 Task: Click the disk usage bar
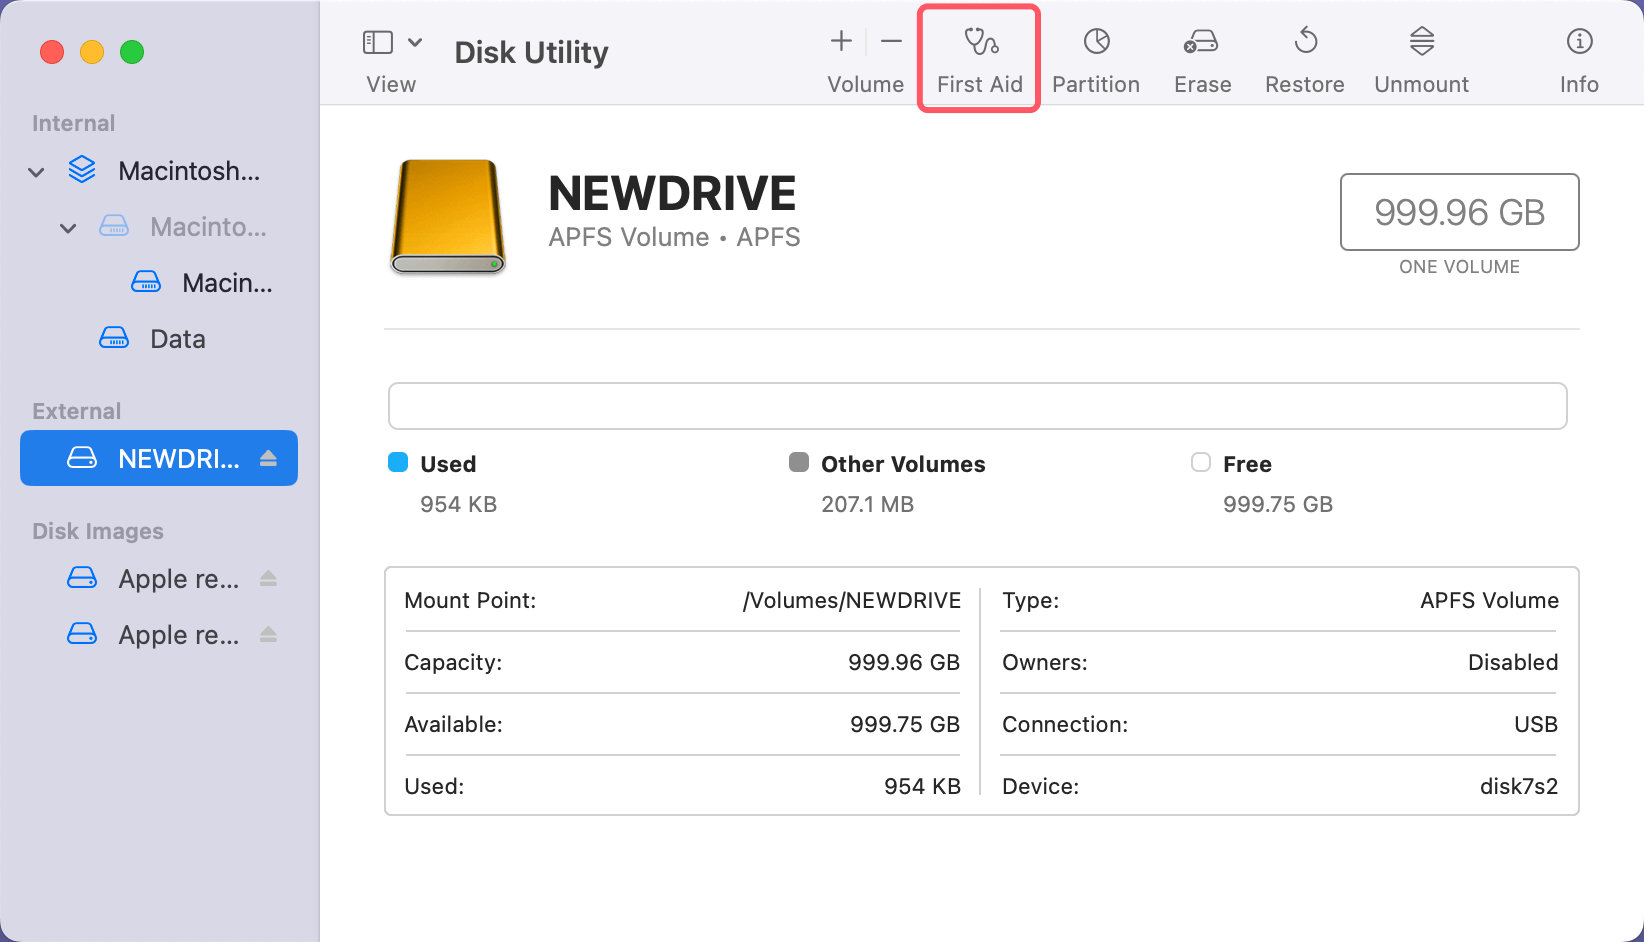[977, 406]
